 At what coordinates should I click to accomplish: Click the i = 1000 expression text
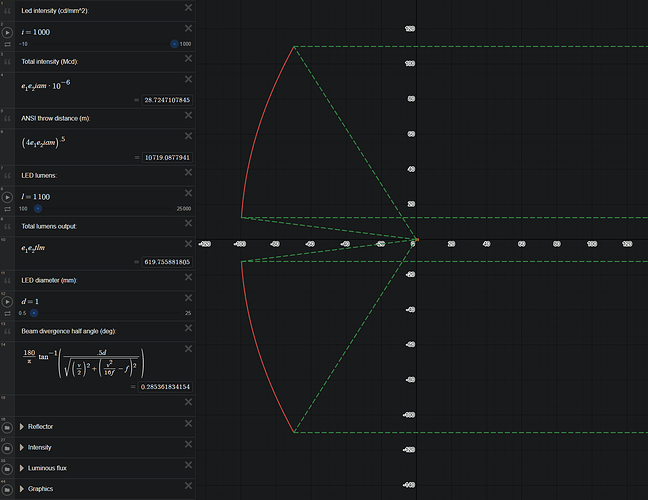click(36, 32)
